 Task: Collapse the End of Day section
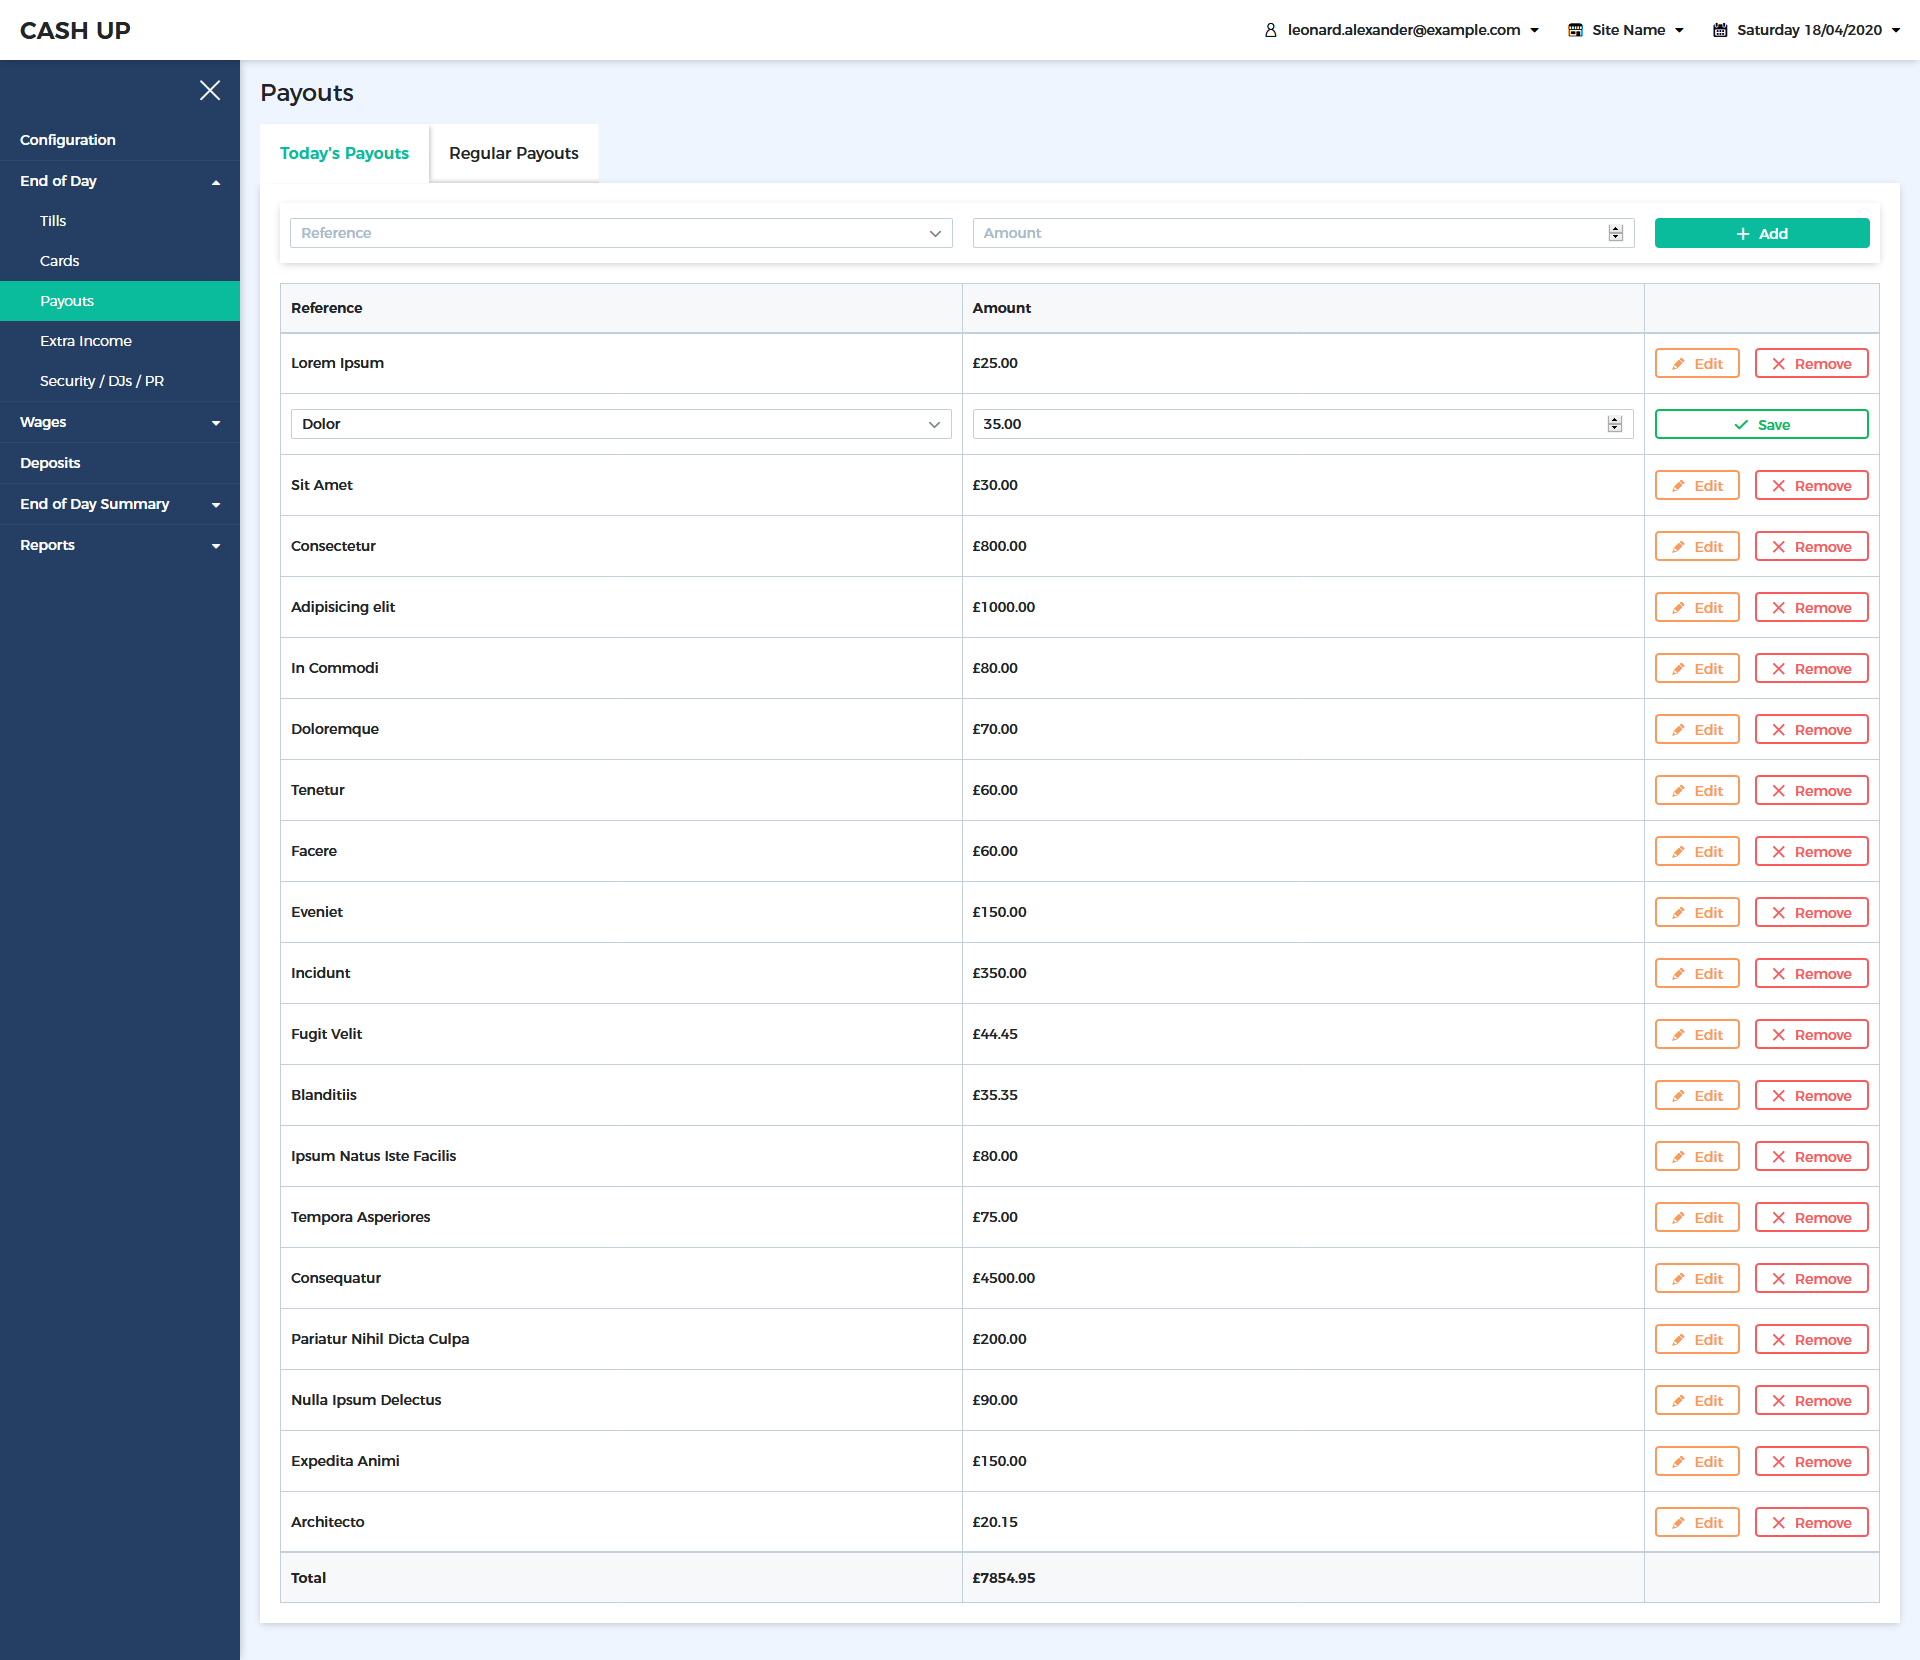[x=120, y=181]
